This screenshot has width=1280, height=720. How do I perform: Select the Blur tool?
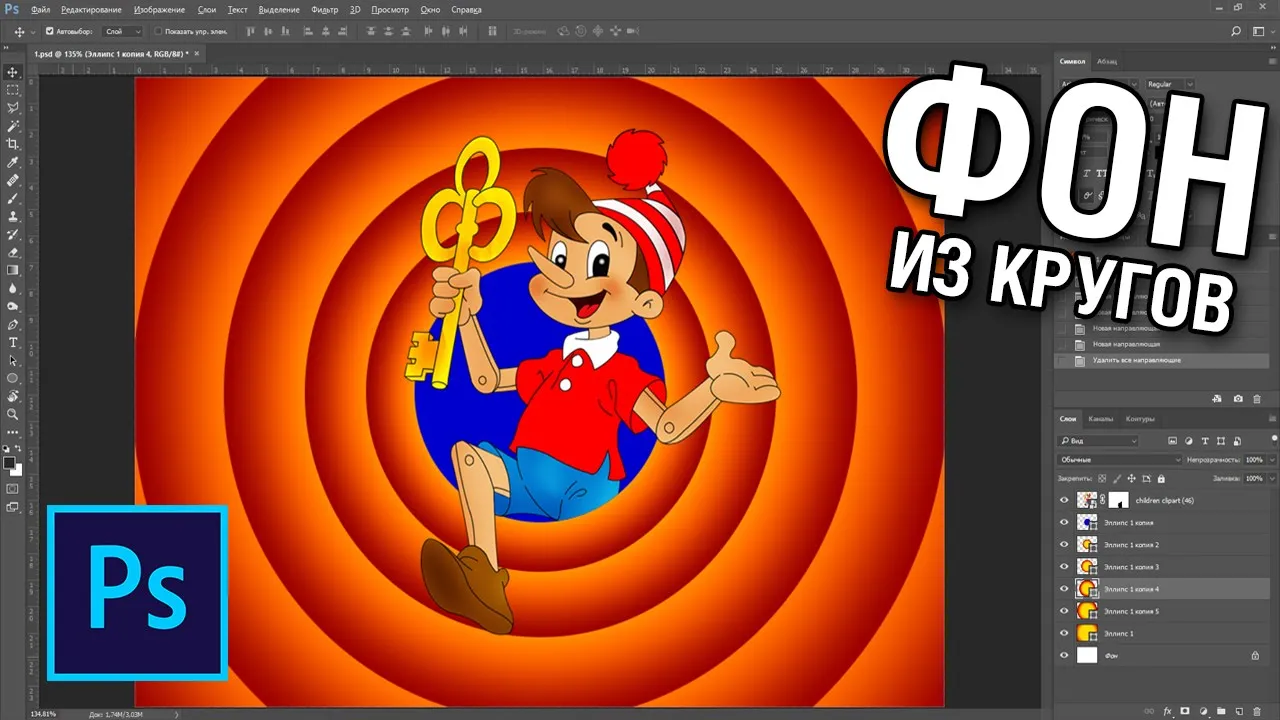click(13, 288)
